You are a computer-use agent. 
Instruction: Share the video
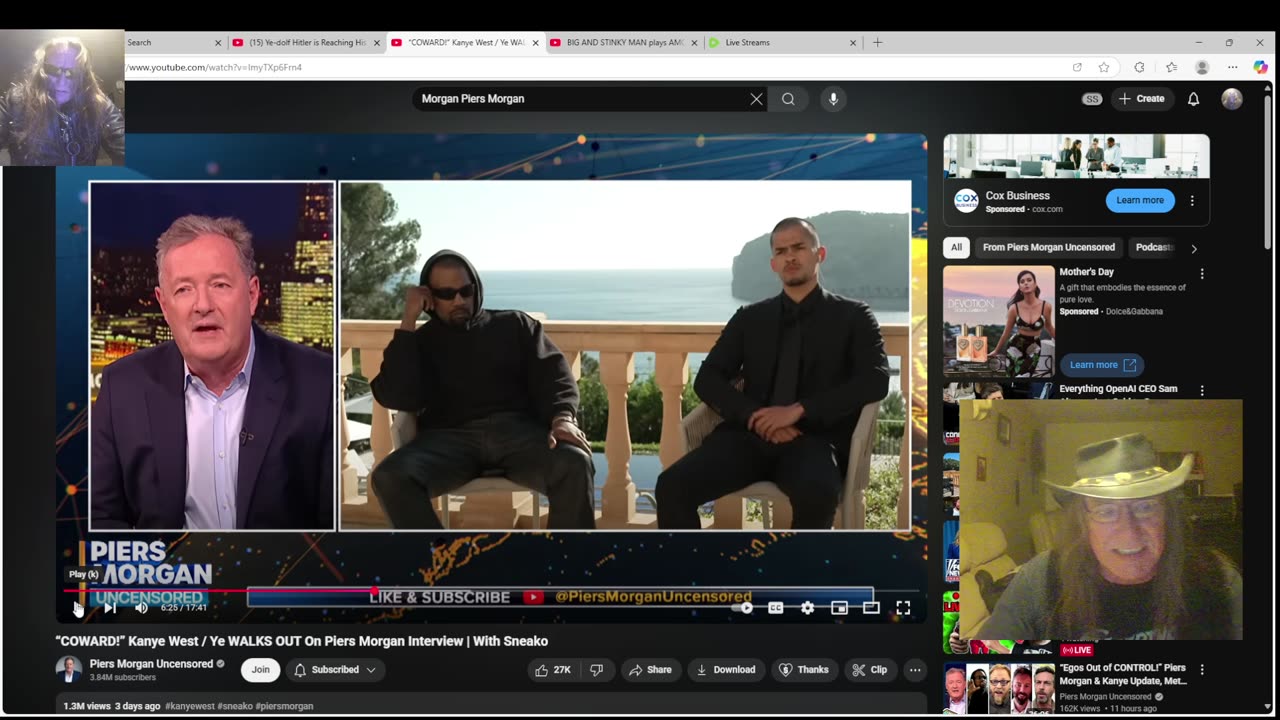pos(650,670)
